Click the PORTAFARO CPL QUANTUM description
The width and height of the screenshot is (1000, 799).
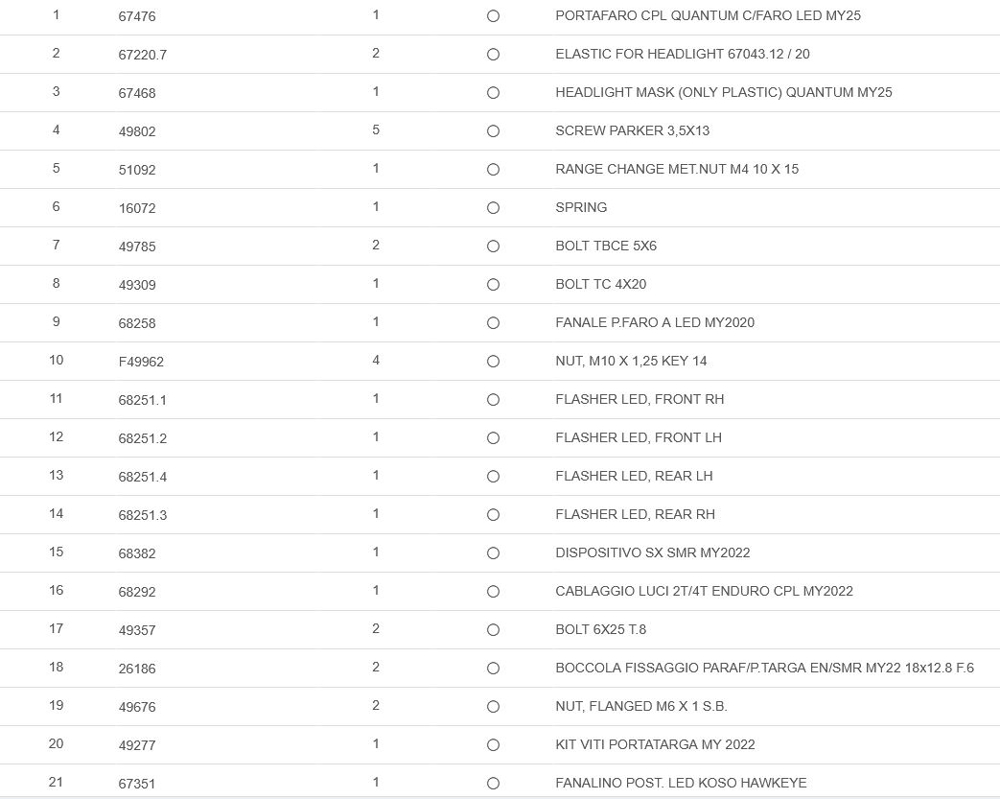[707, 16]
